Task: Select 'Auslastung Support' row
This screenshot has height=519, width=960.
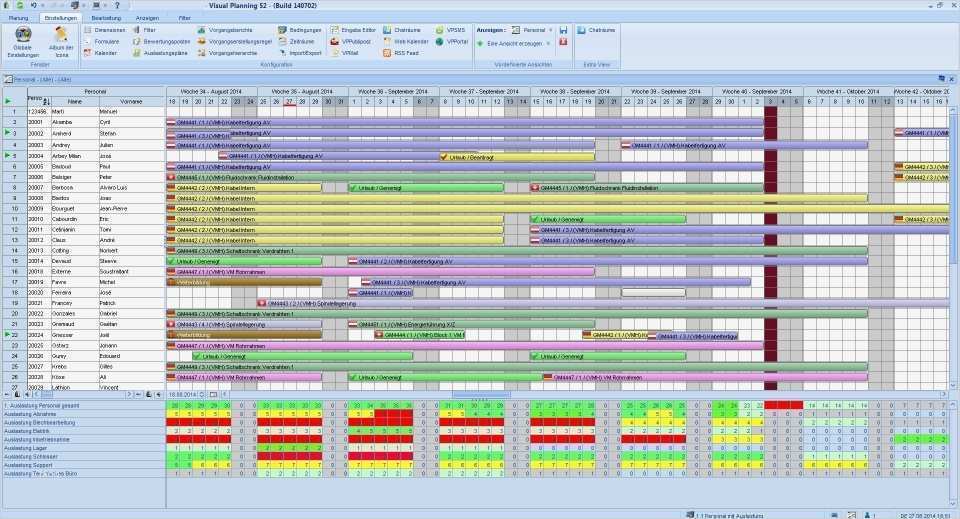Action: click(83, 465)
